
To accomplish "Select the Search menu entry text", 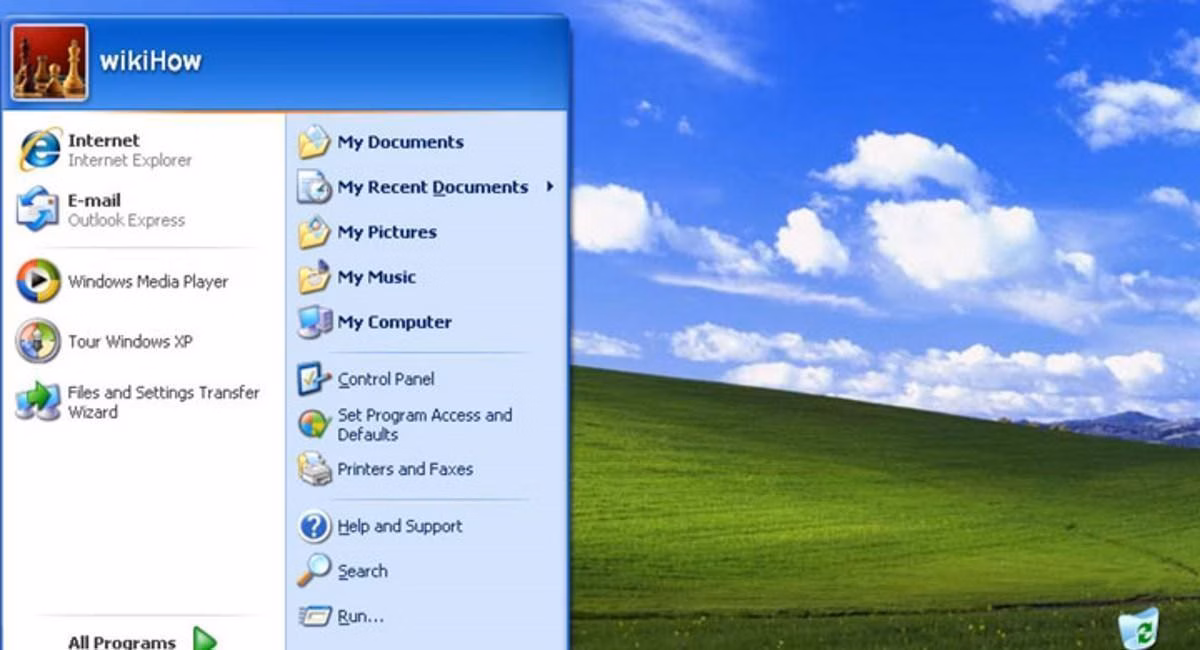I will [362, 571].
